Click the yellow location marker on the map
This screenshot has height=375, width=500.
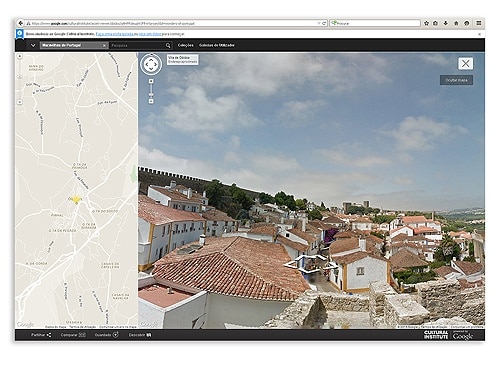(76, 199)
